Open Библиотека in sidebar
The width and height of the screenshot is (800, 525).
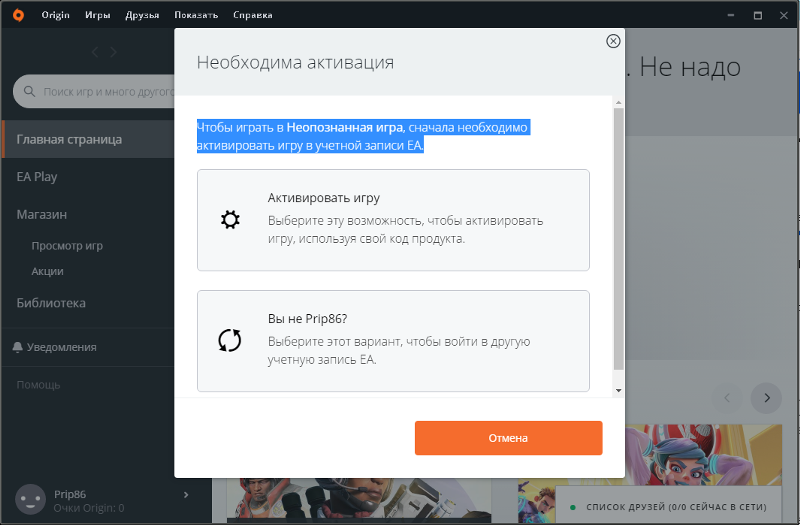(51, 303)
